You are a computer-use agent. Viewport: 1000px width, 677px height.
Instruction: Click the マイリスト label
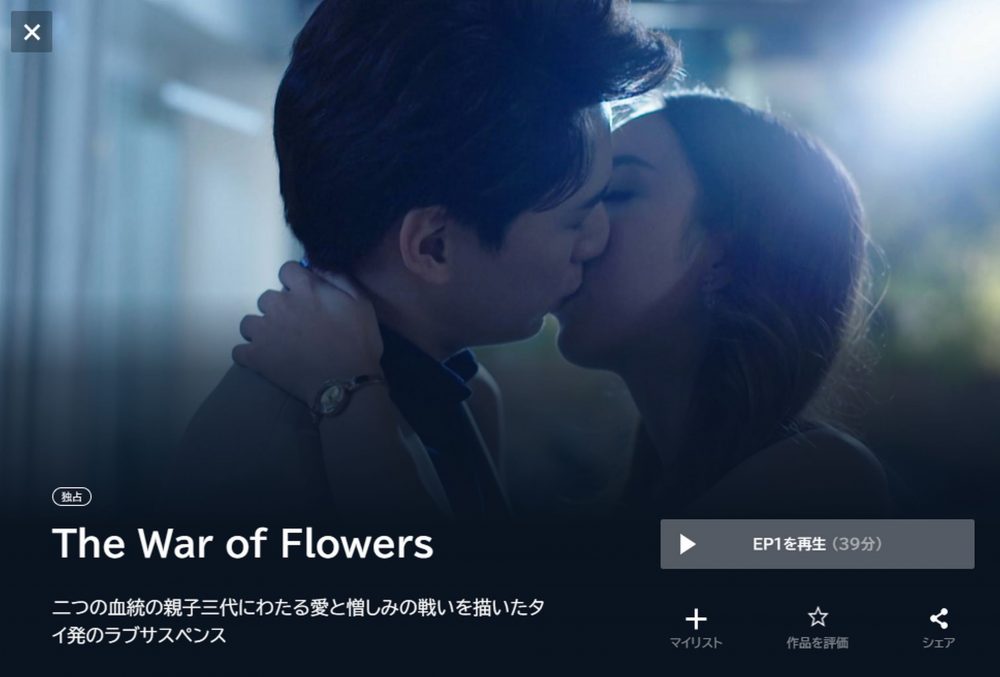pyautogui.click(x=696, y=643)
